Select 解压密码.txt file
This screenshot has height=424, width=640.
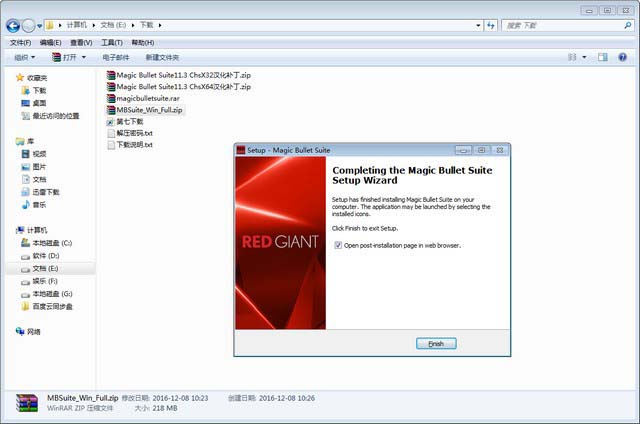tap(129, 133)
